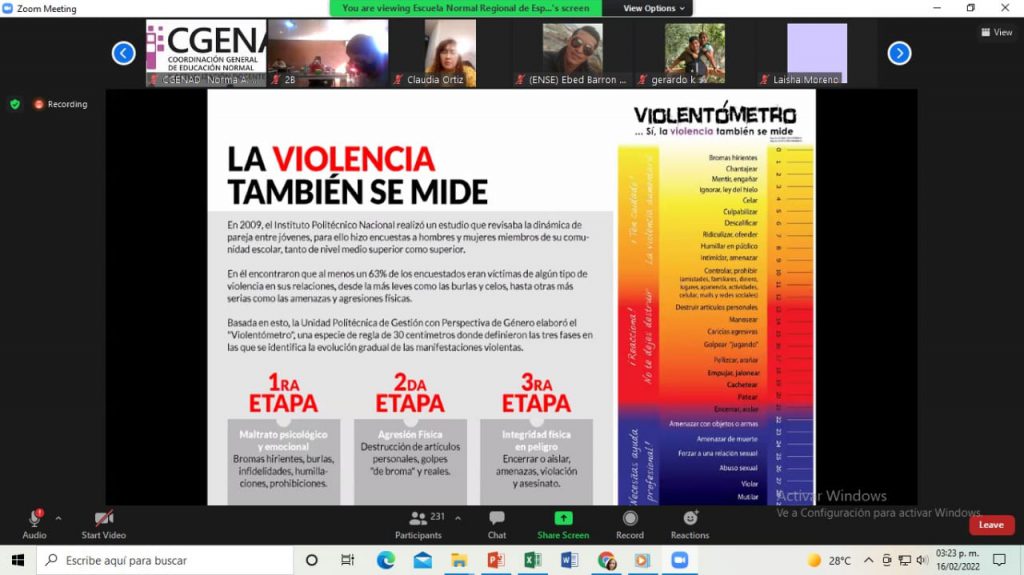
Task: Select gerardo participant thumbnail
Action: point(695,53)
